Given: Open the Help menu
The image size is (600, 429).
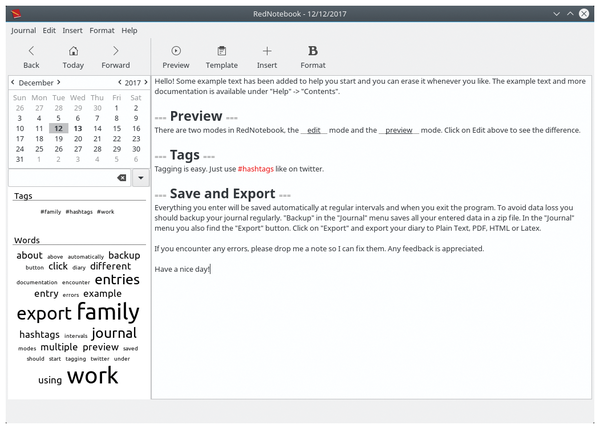Looking at the screenshot, I should click(129, 31).
